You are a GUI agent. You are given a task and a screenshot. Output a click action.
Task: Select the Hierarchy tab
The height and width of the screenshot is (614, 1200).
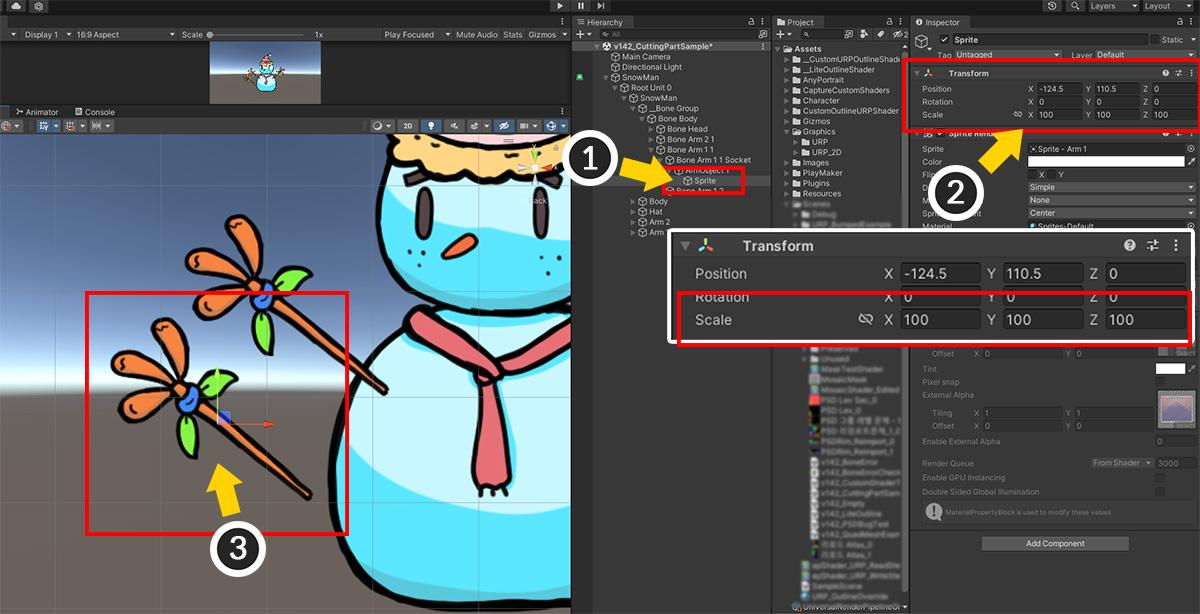600,22
